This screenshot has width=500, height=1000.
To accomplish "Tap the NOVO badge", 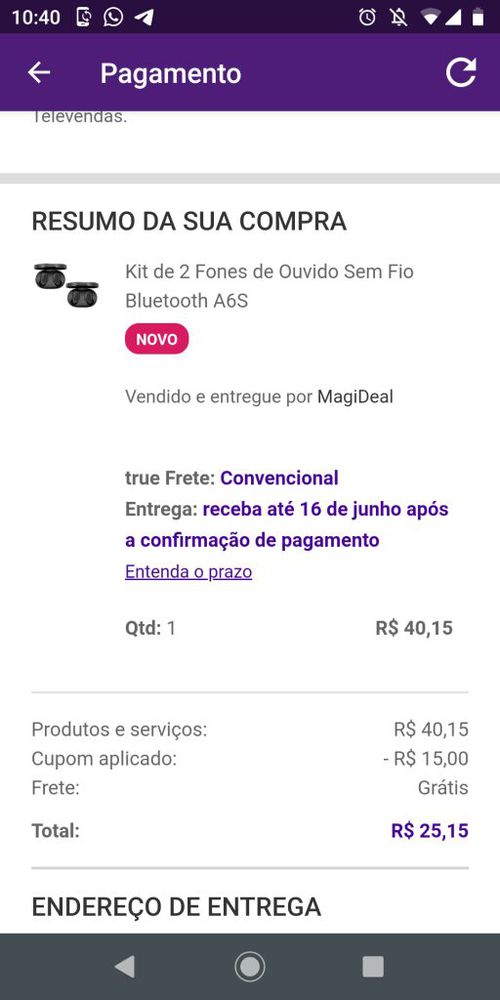I will (157, 339).
